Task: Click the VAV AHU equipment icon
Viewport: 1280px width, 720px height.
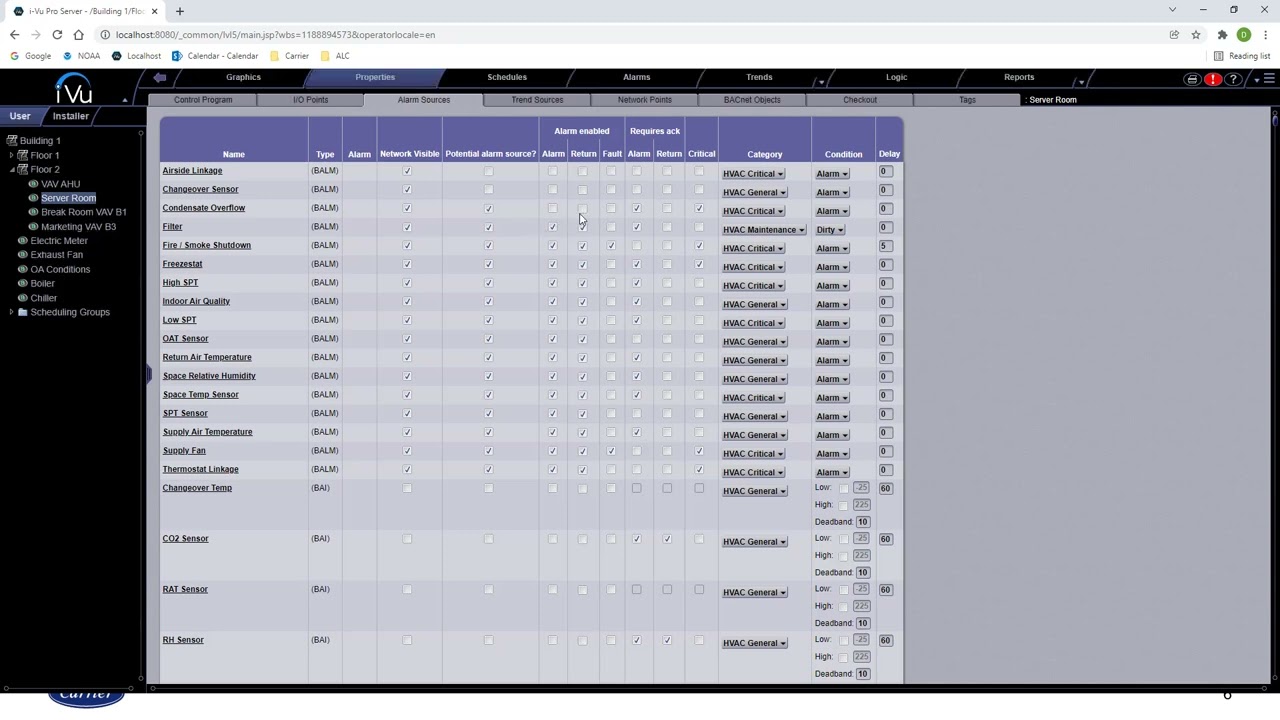Action: (33, 184)
